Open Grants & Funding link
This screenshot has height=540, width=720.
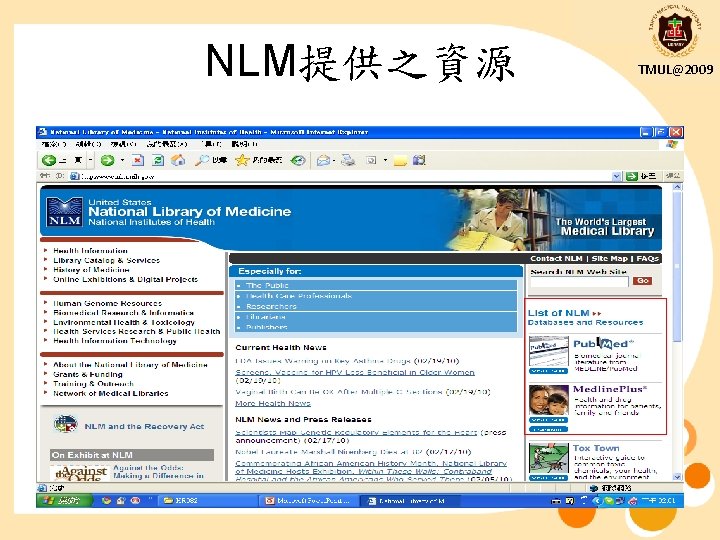[x=88, y=374]
